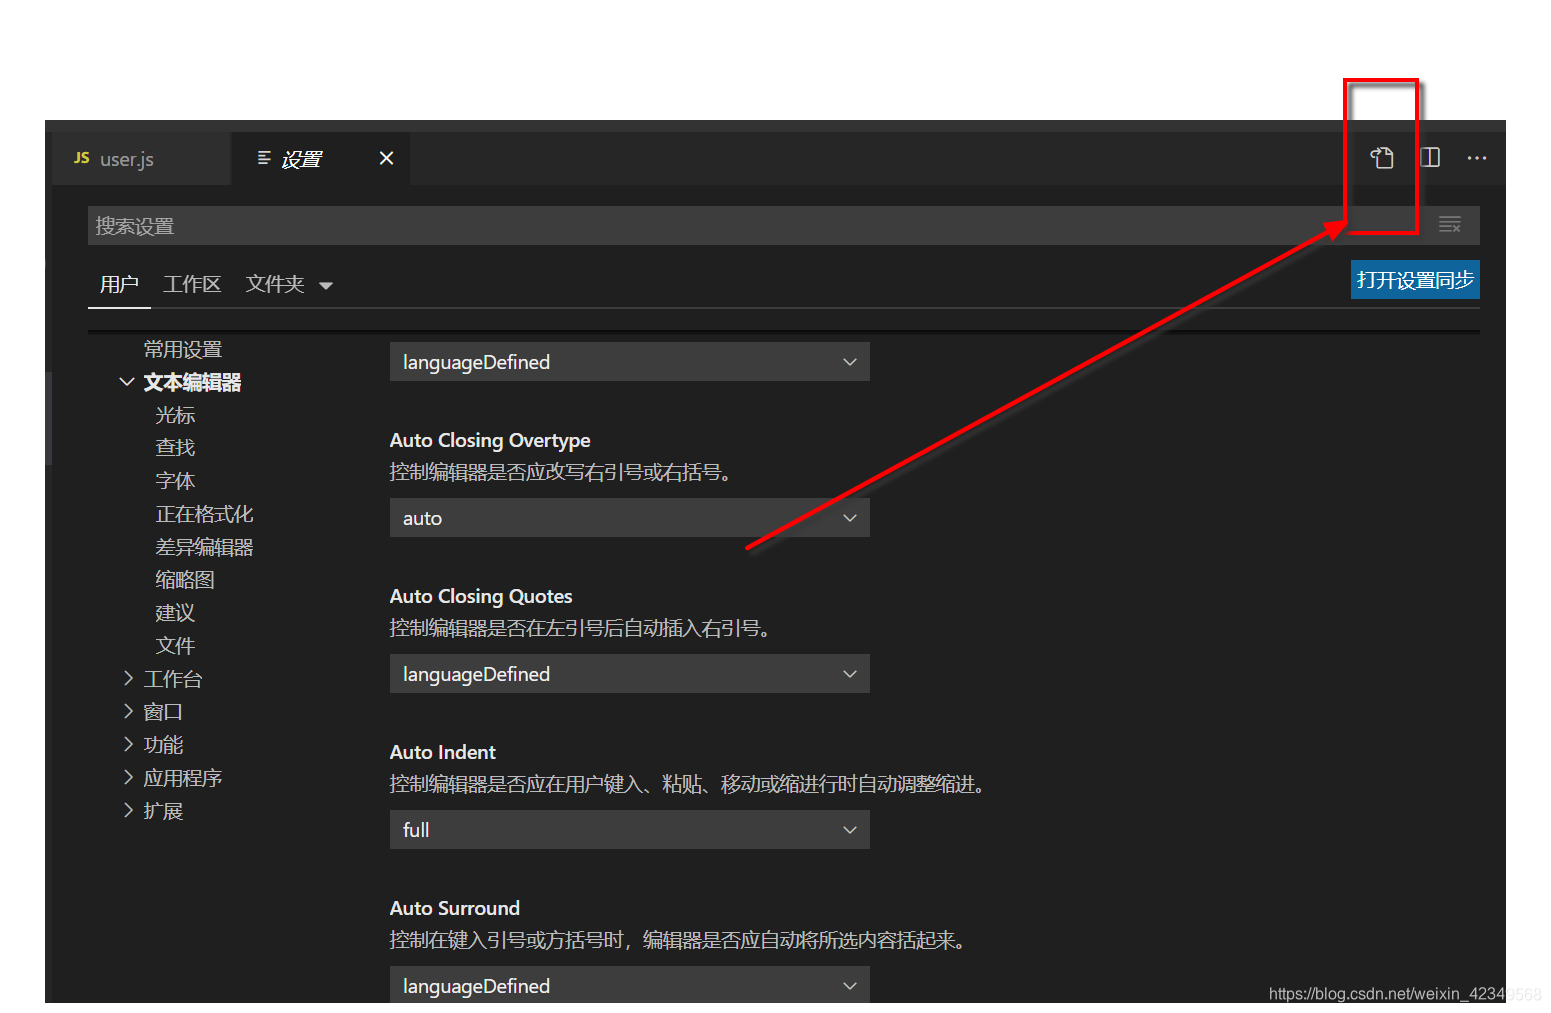Open 差异编辑器 settings category
Screen dimensions: 1551x1013
click(x=204, y=547)
